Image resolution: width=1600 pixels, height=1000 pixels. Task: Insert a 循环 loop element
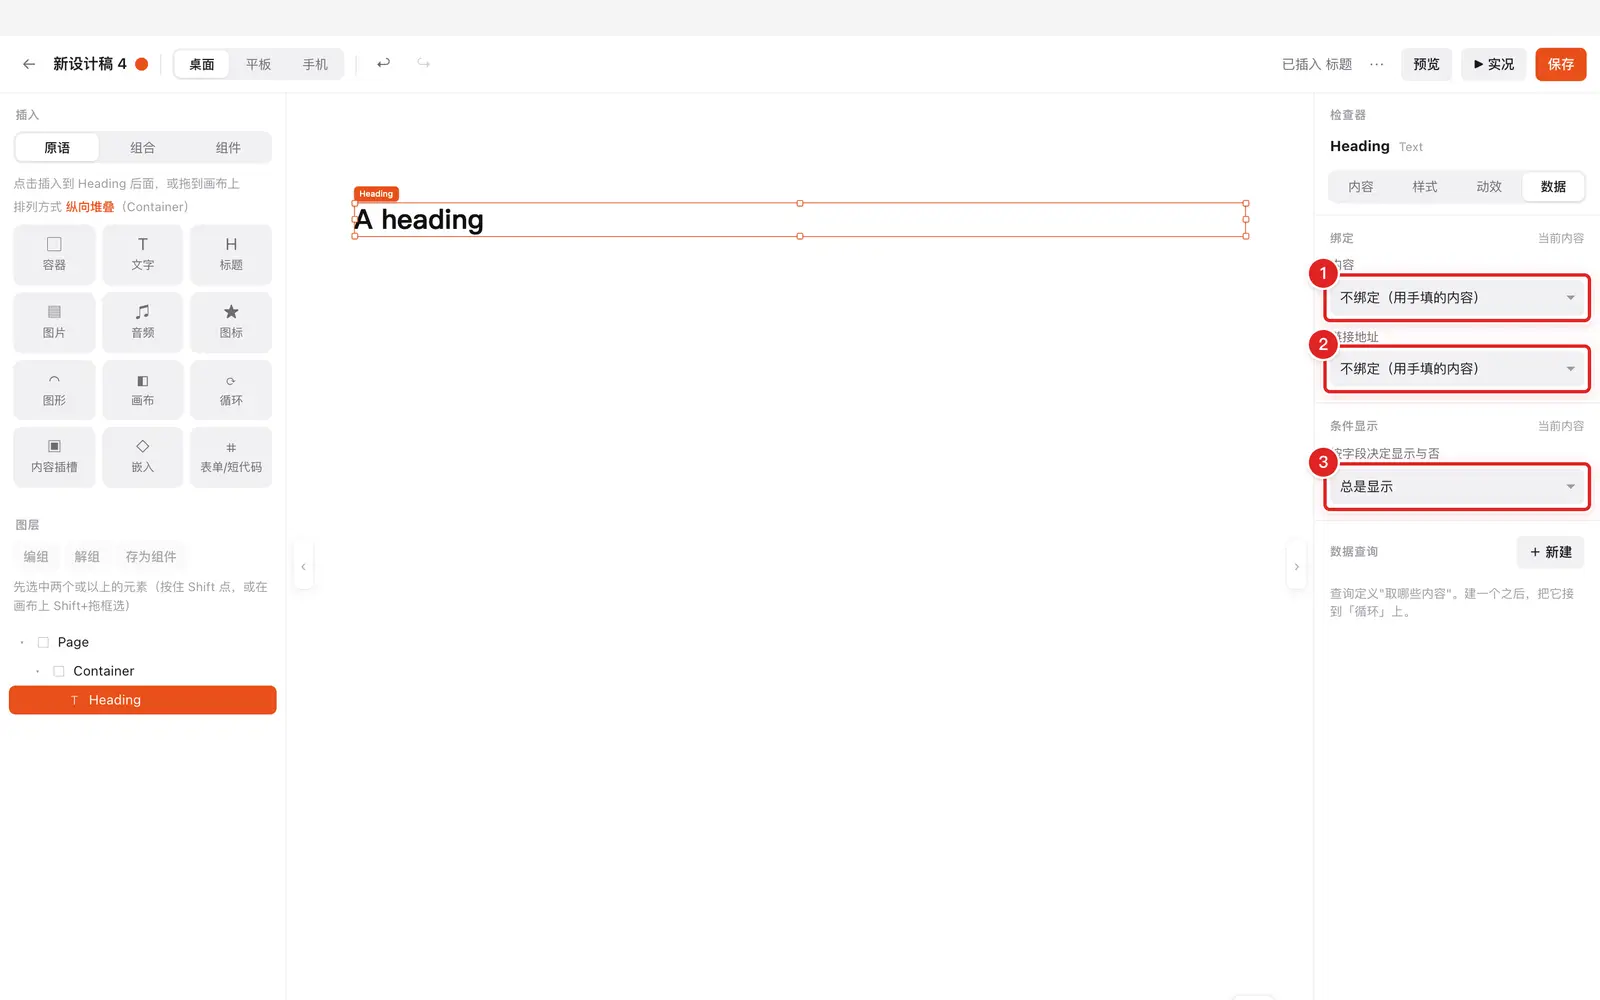point(231,390)
